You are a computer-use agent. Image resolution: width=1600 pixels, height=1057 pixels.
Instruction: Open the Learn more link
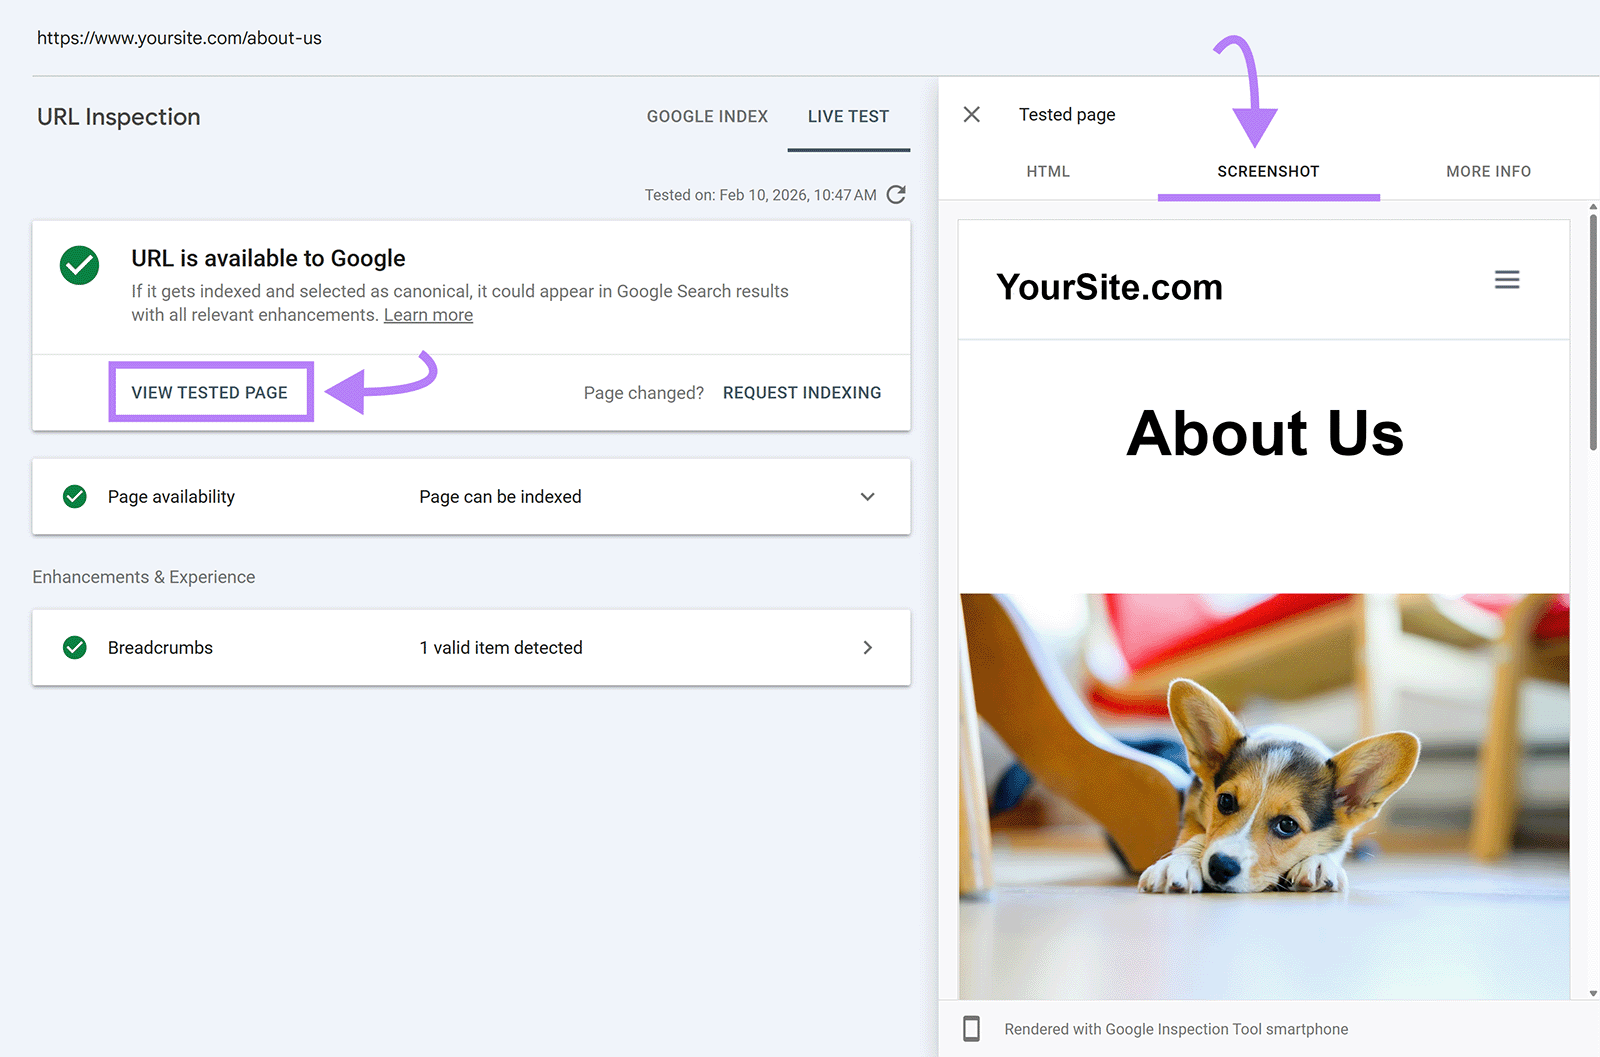tap(428, 314)
